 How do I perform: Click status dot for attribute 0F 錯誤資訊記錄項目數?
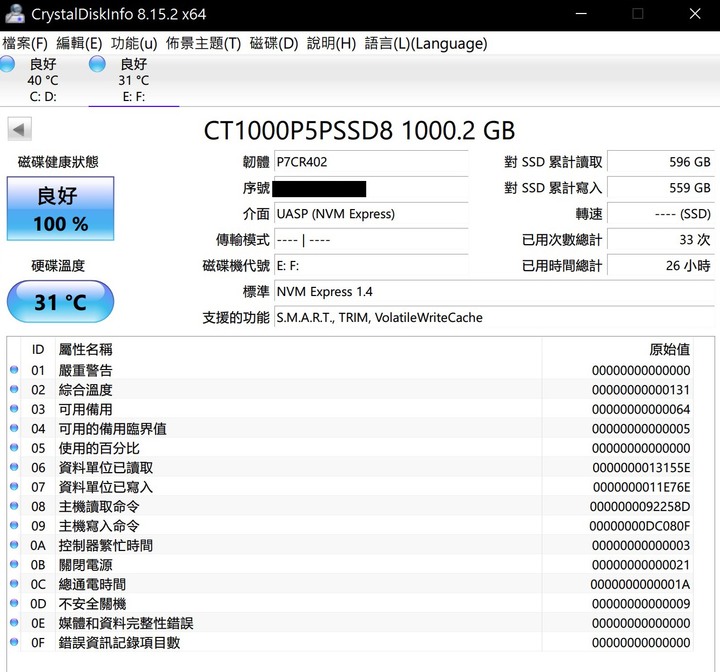click(14, 642)
